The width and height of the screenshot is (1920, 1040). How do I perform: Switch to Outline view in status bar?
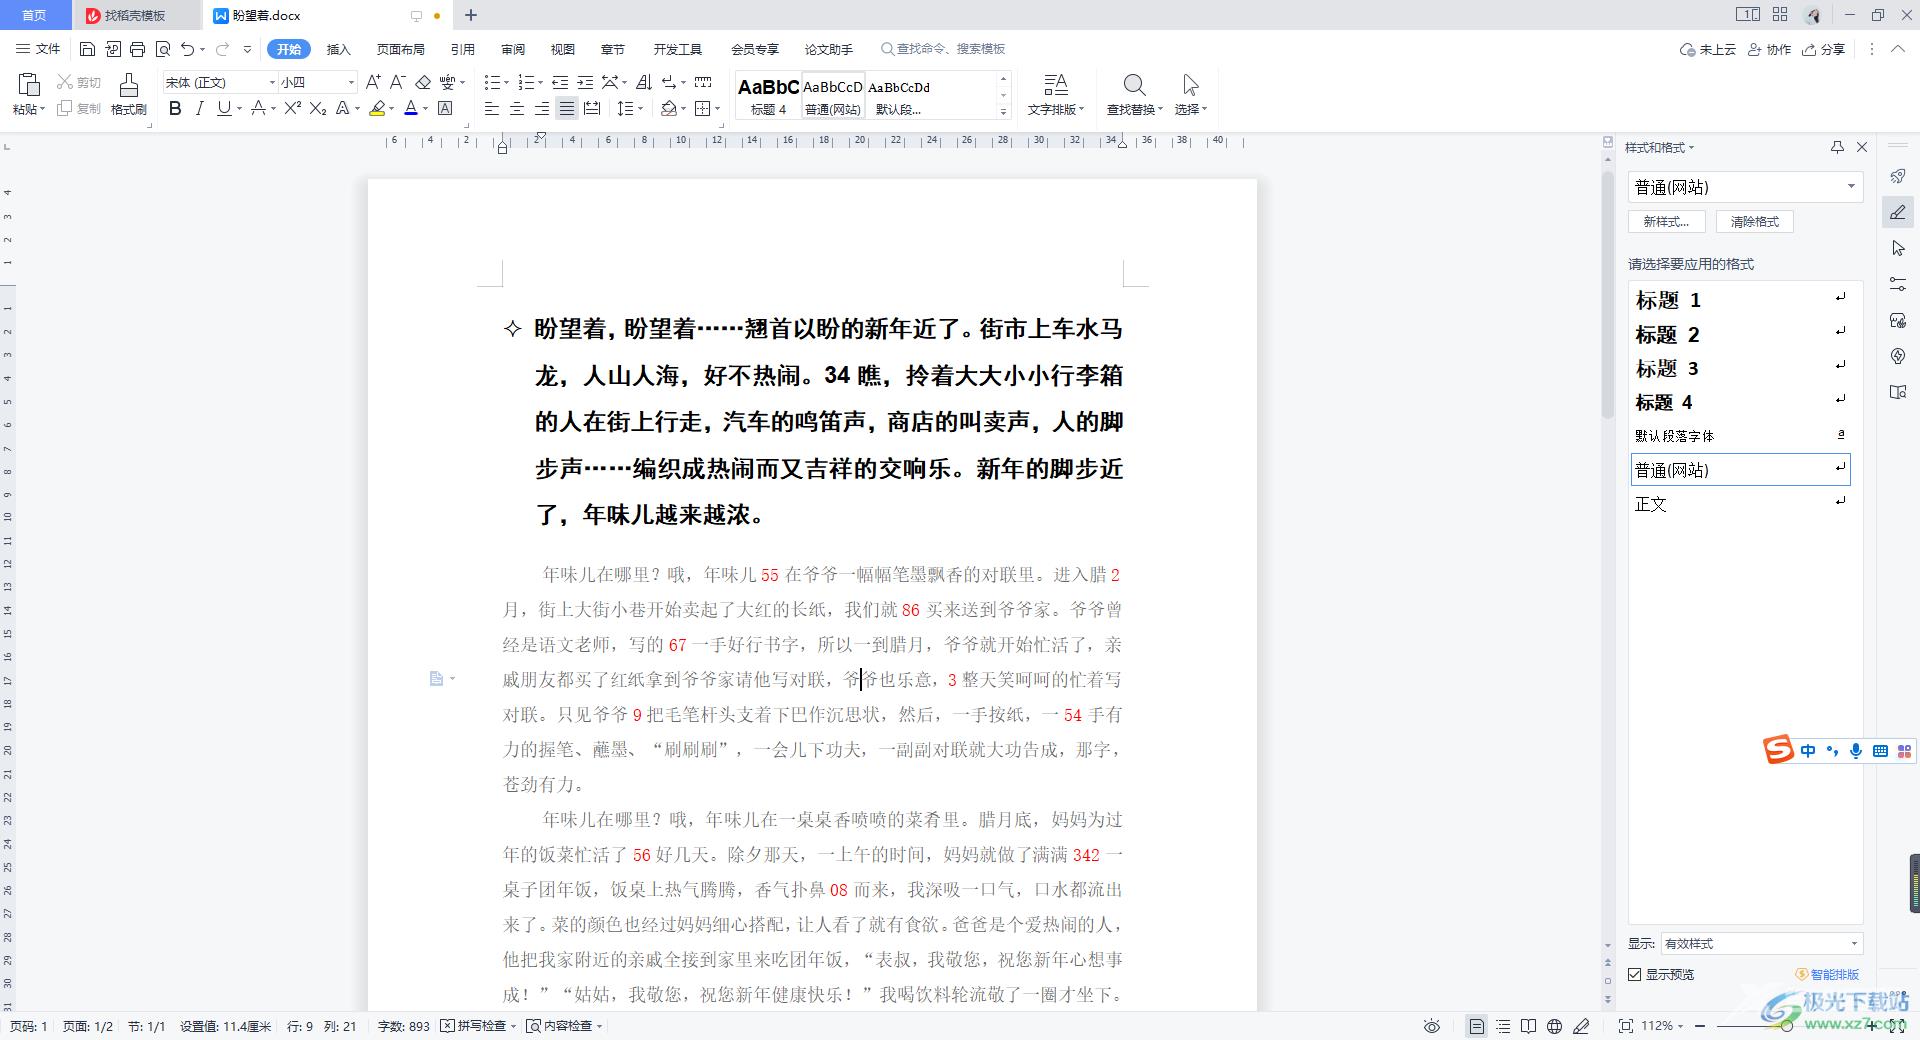click(x=1503, y=1026)
